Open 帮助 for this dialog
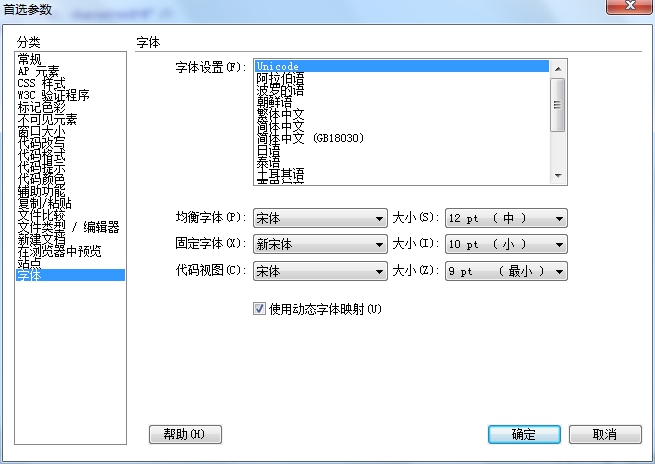Screen dimensions: 655x464 185,434
